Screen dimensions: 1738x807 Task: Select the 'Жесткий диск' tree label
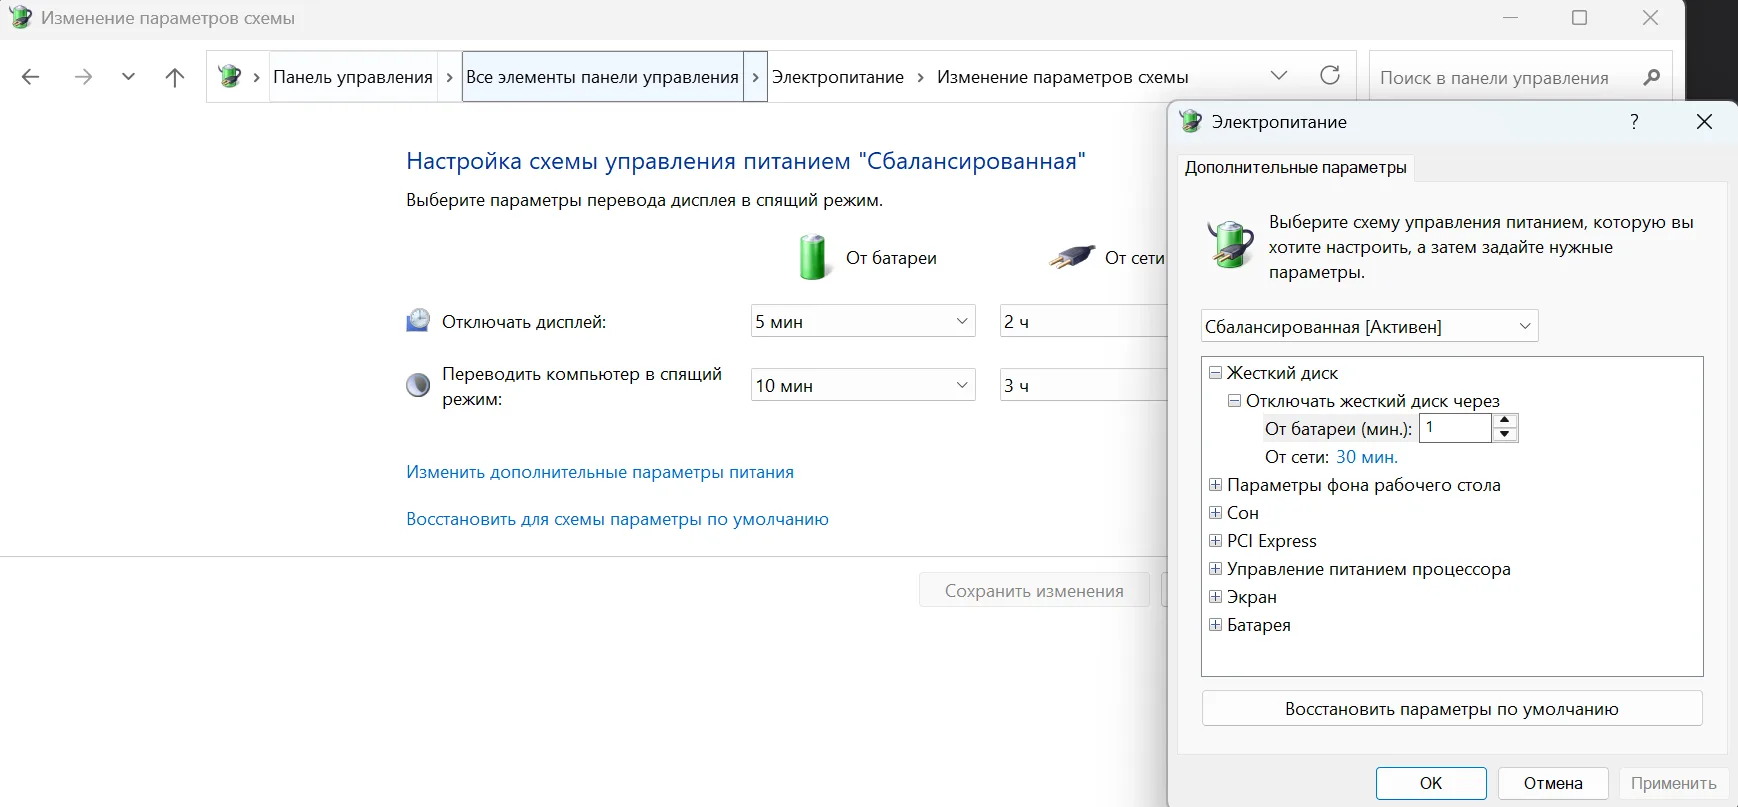[x=1282, y=373]
